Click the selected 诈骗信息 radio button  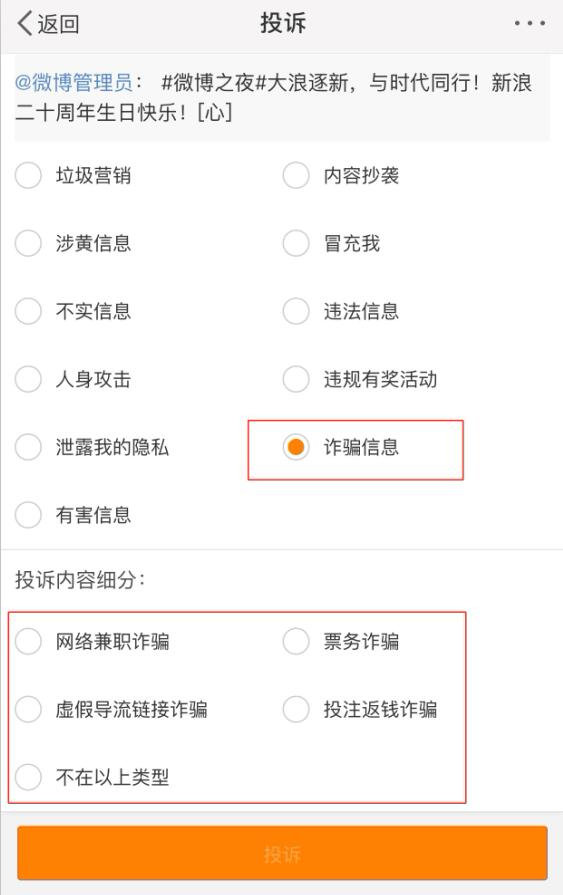pyautogui.click(x=296, y=447)
